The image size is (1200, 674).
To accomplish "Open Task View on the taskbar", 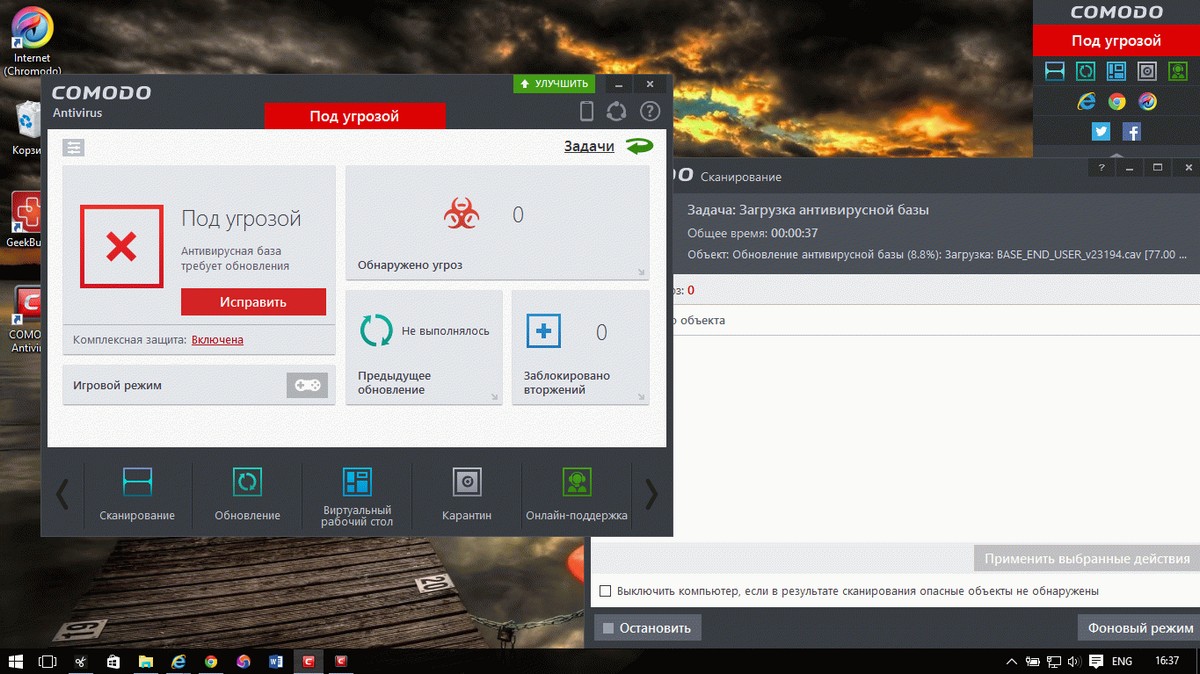I will [x=47, y=661].
